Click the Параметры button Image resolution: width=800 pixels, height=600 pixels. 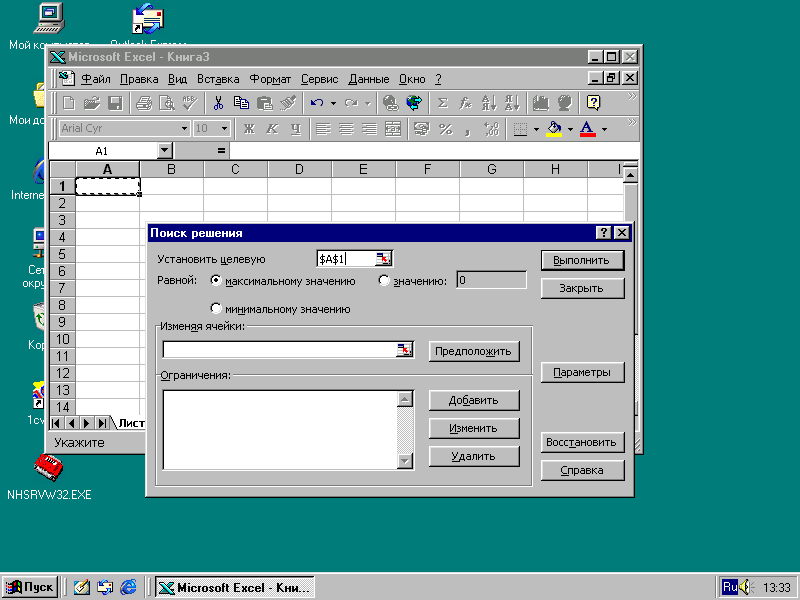pos(582,372)
